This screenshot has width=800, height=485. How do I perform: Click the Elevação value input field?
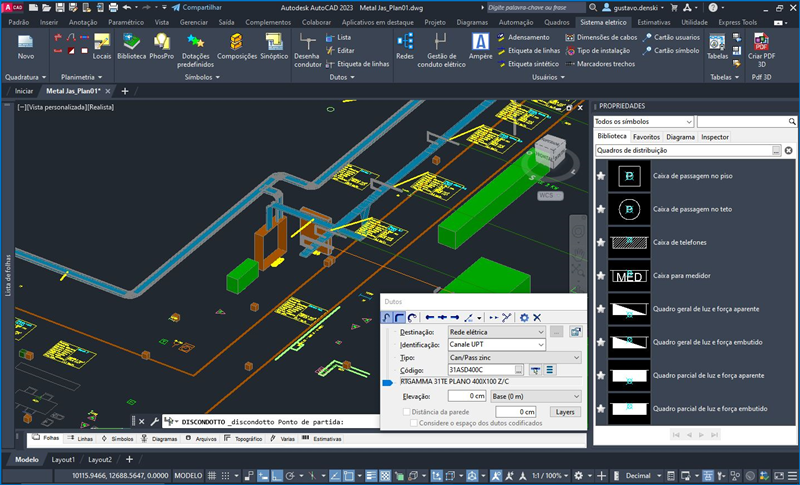(x=466, y=396)
